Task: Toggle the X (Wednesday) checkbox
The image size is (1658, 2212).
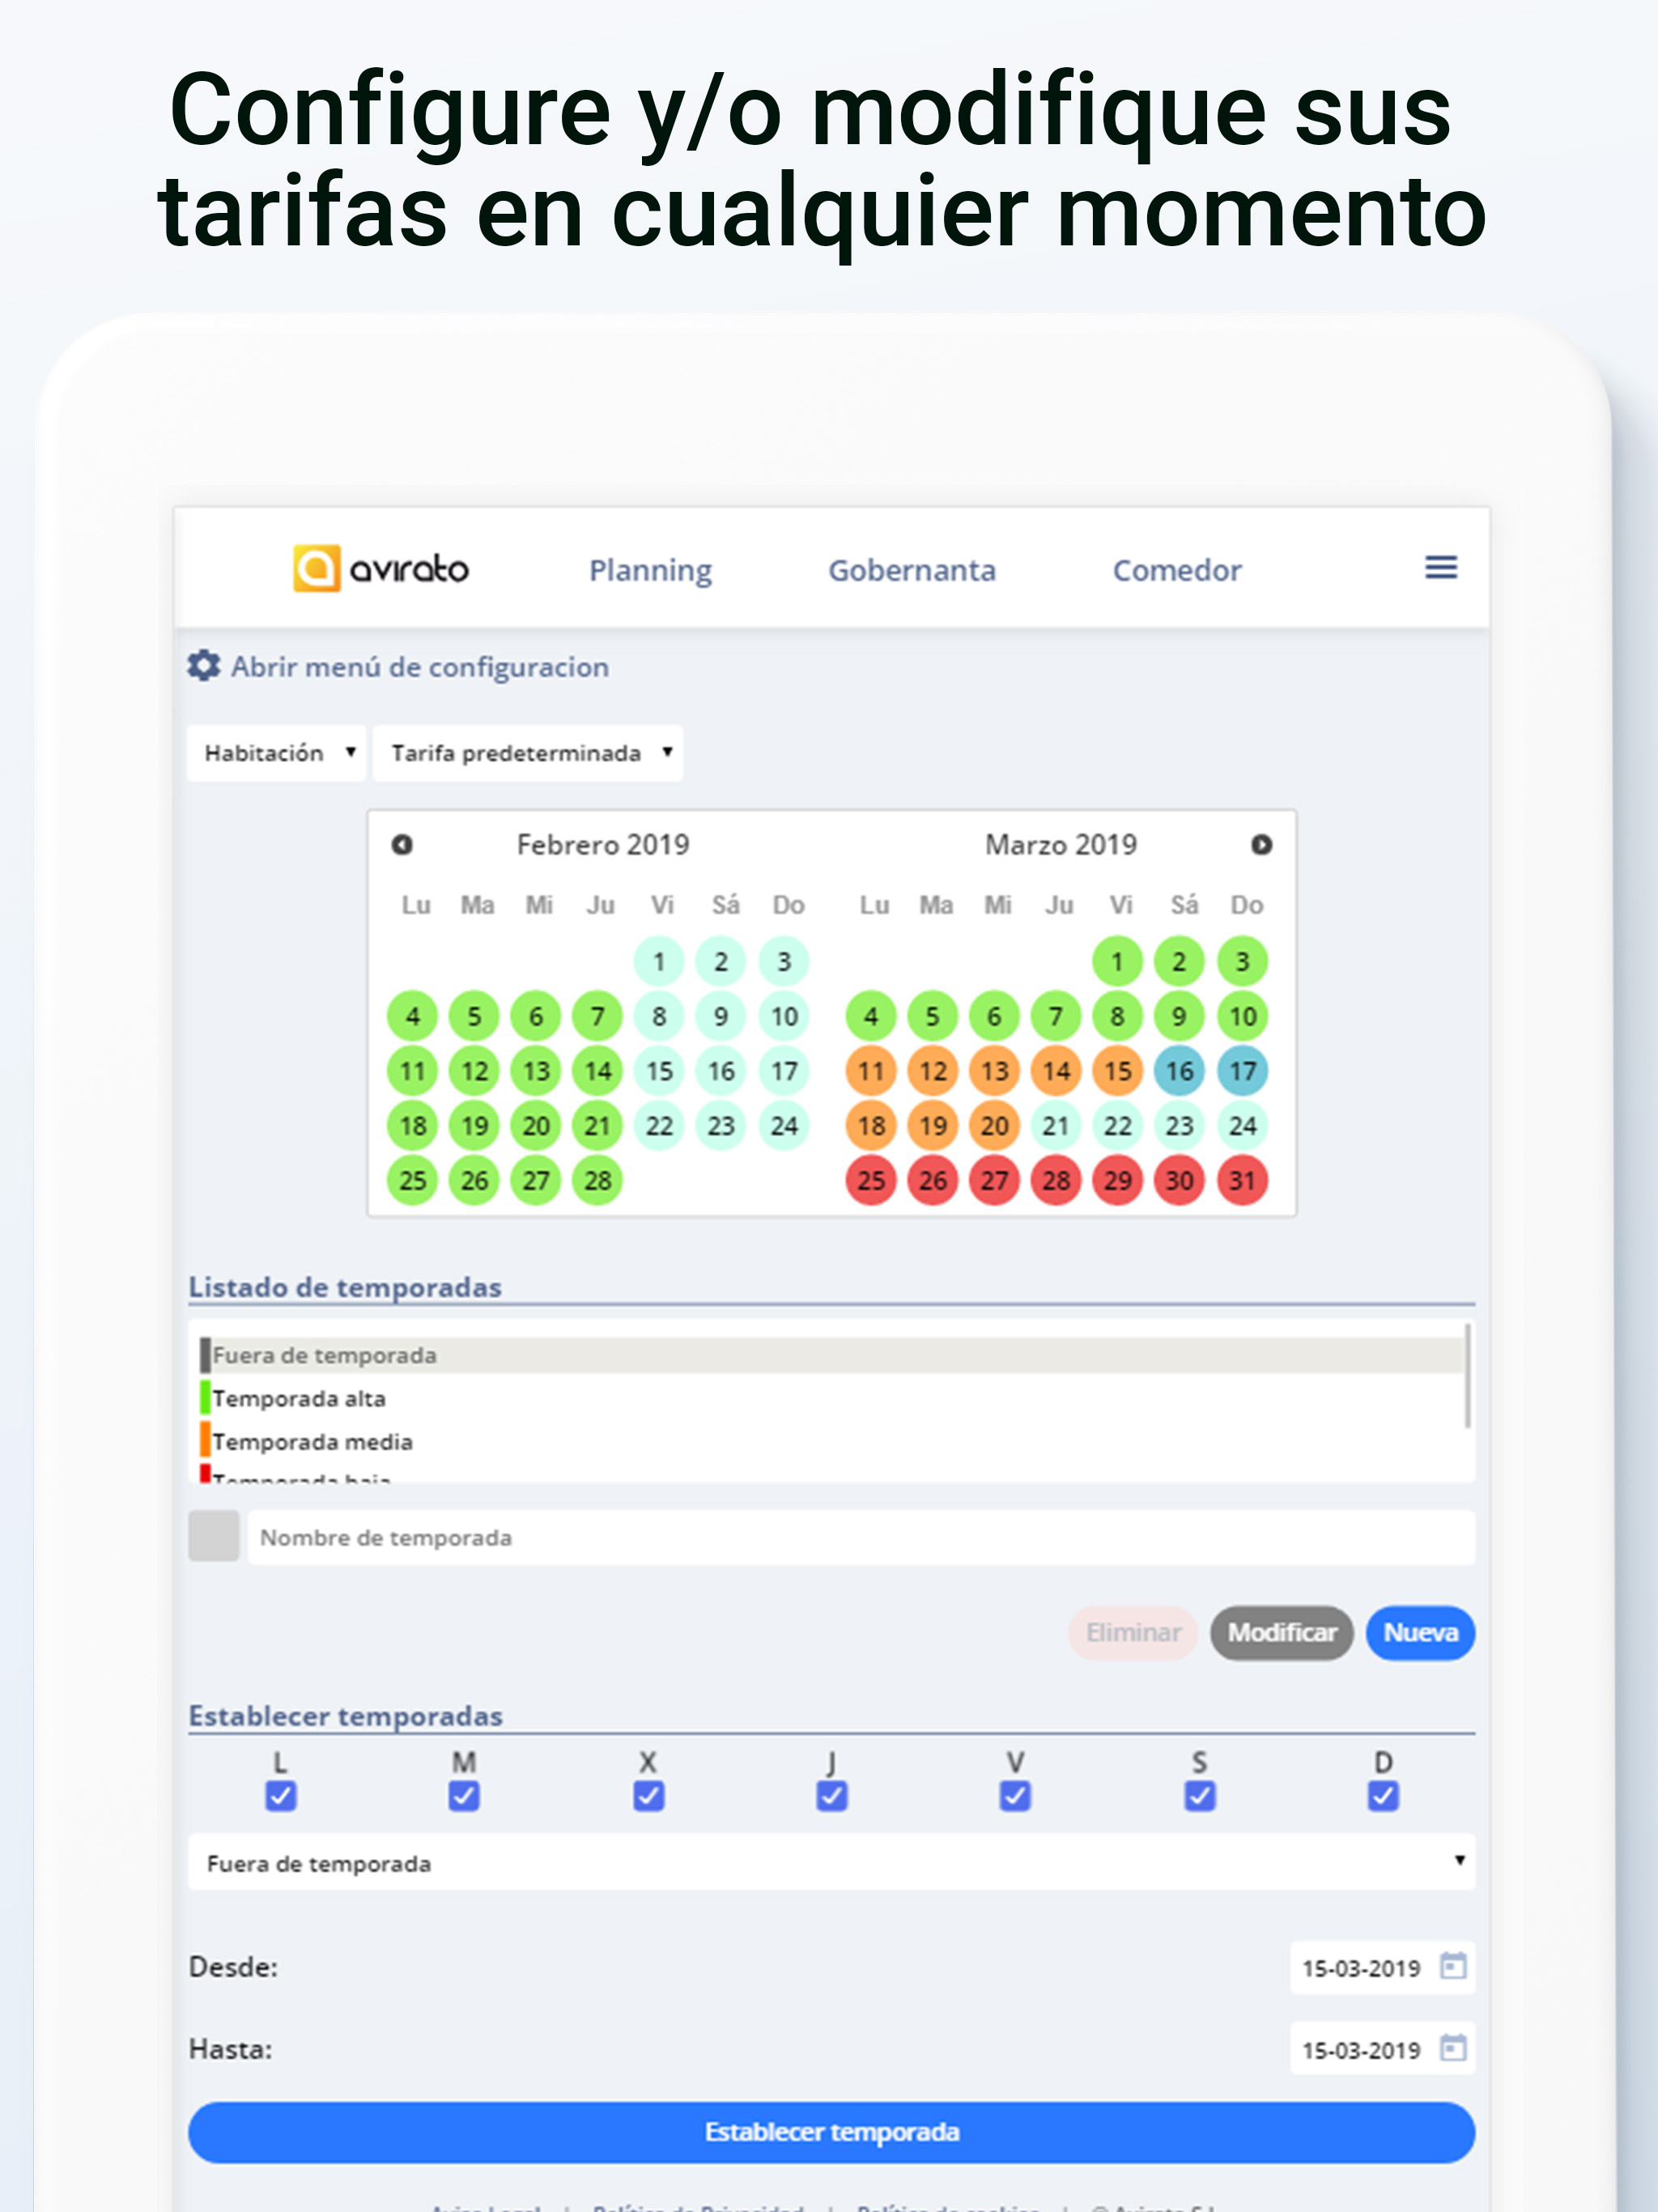Action: (x=648, y=1796)
